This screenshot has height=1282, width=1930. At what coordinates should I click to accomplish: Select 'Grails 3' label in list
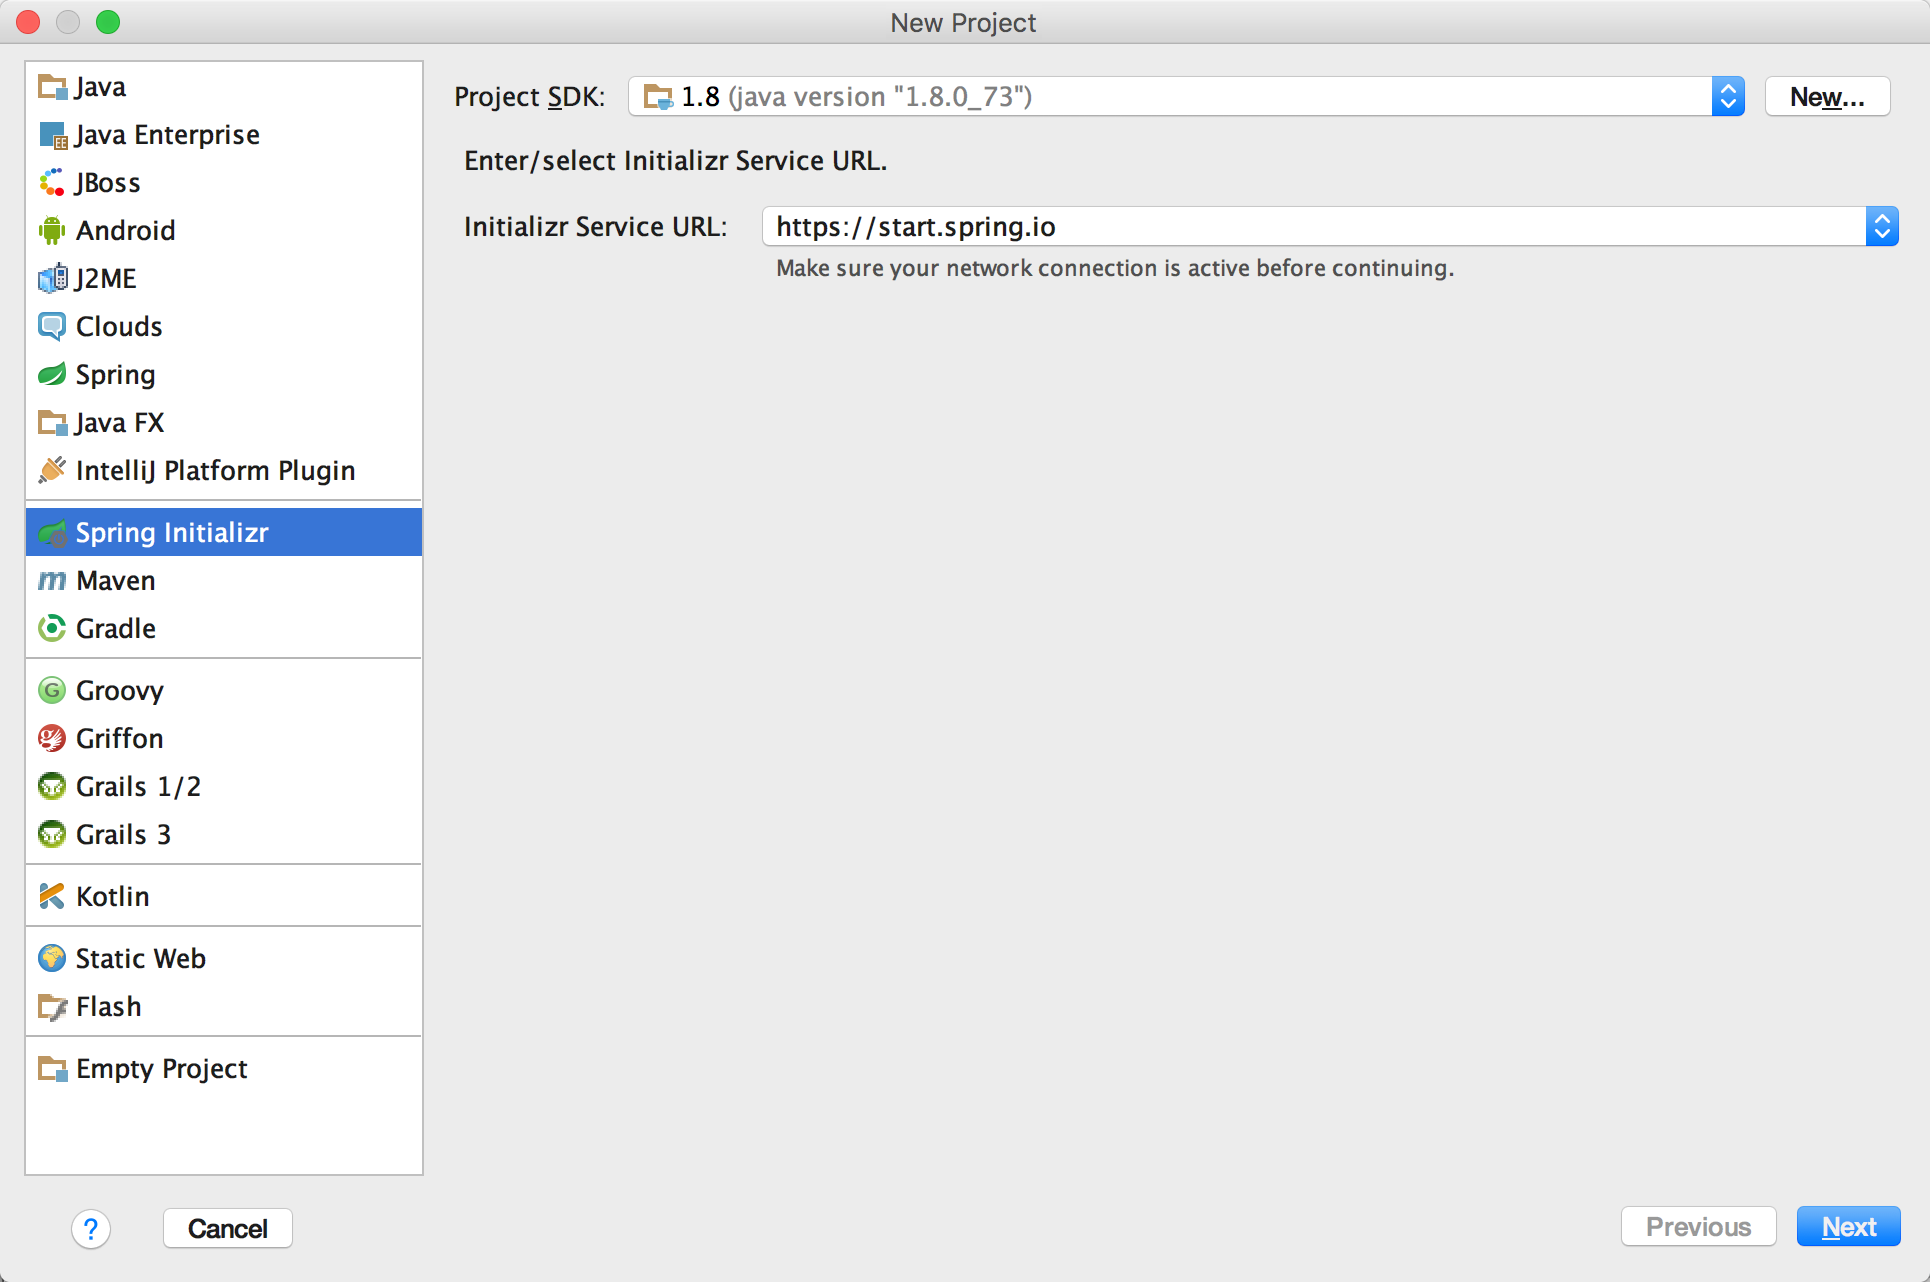point(124,835)
